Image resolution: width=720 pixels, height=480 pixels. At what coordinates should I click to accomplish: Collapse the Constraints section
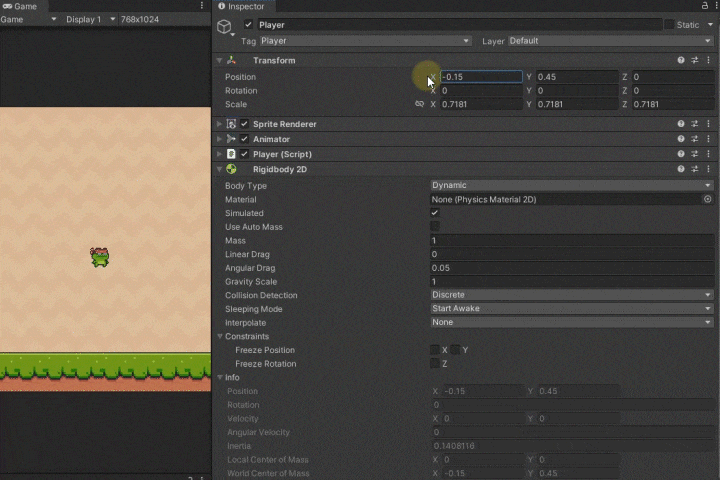[220, 336]
